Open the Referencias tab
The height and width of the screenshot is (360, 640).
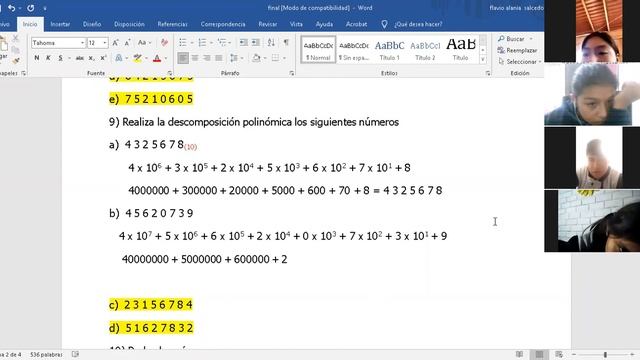(x=172, y=24)
